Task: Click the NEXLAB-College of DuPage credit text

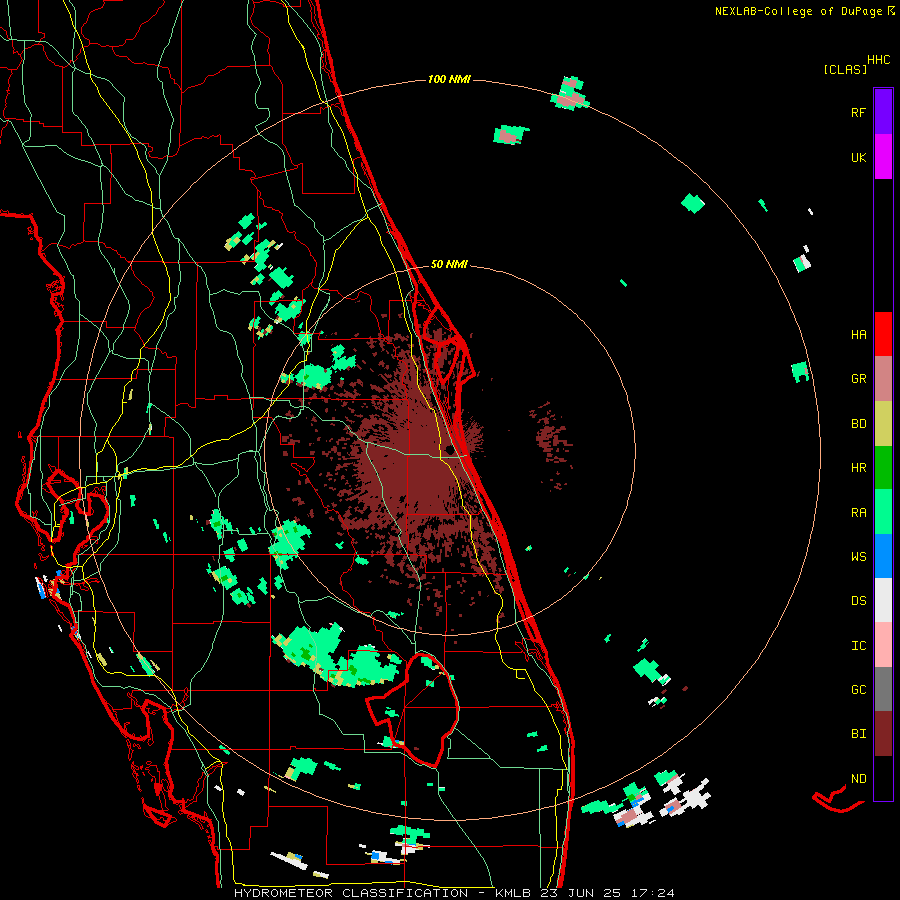Action: point(798,11)
